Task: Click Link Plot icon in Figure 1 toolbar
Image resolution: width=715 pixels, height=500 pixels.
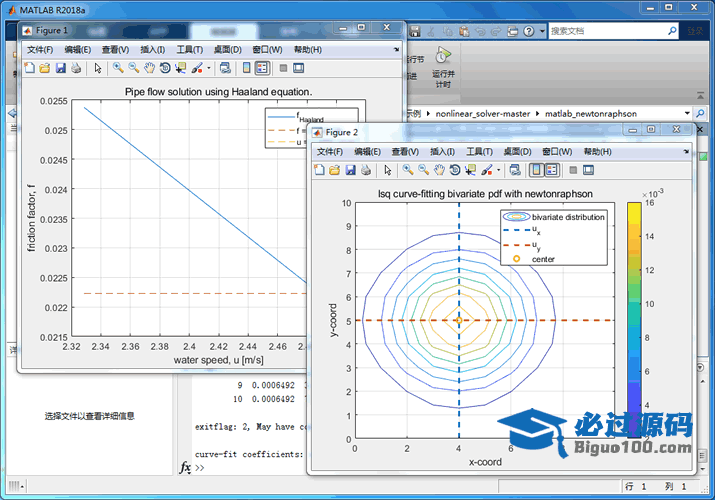Action: click(x=225, y=68)
